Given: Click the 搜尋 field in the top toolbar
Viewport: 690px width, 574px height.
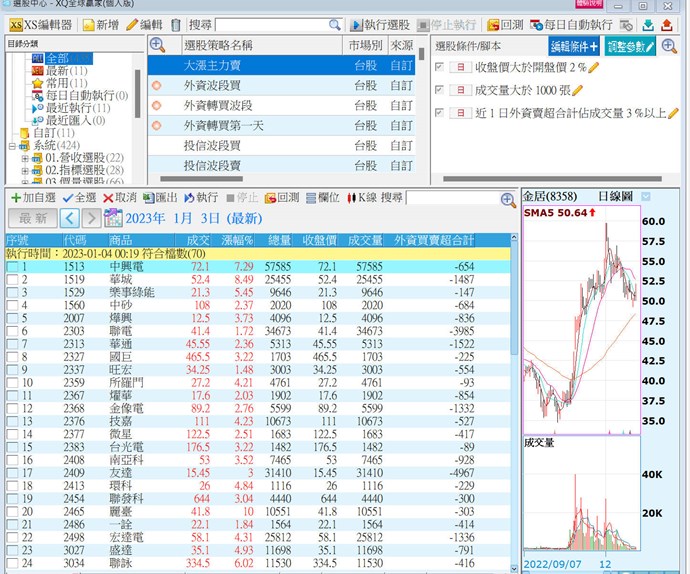Looking at the screenshot, I should point(269,24).
